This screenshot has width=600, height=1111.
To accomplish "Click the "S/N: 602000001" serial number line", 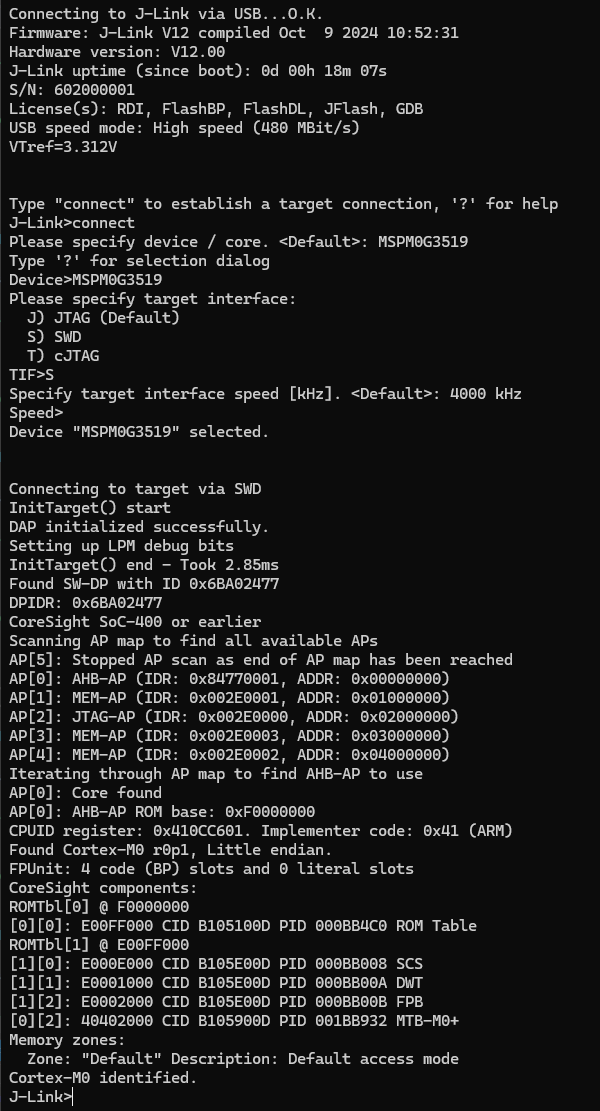I will click(80, 90).
